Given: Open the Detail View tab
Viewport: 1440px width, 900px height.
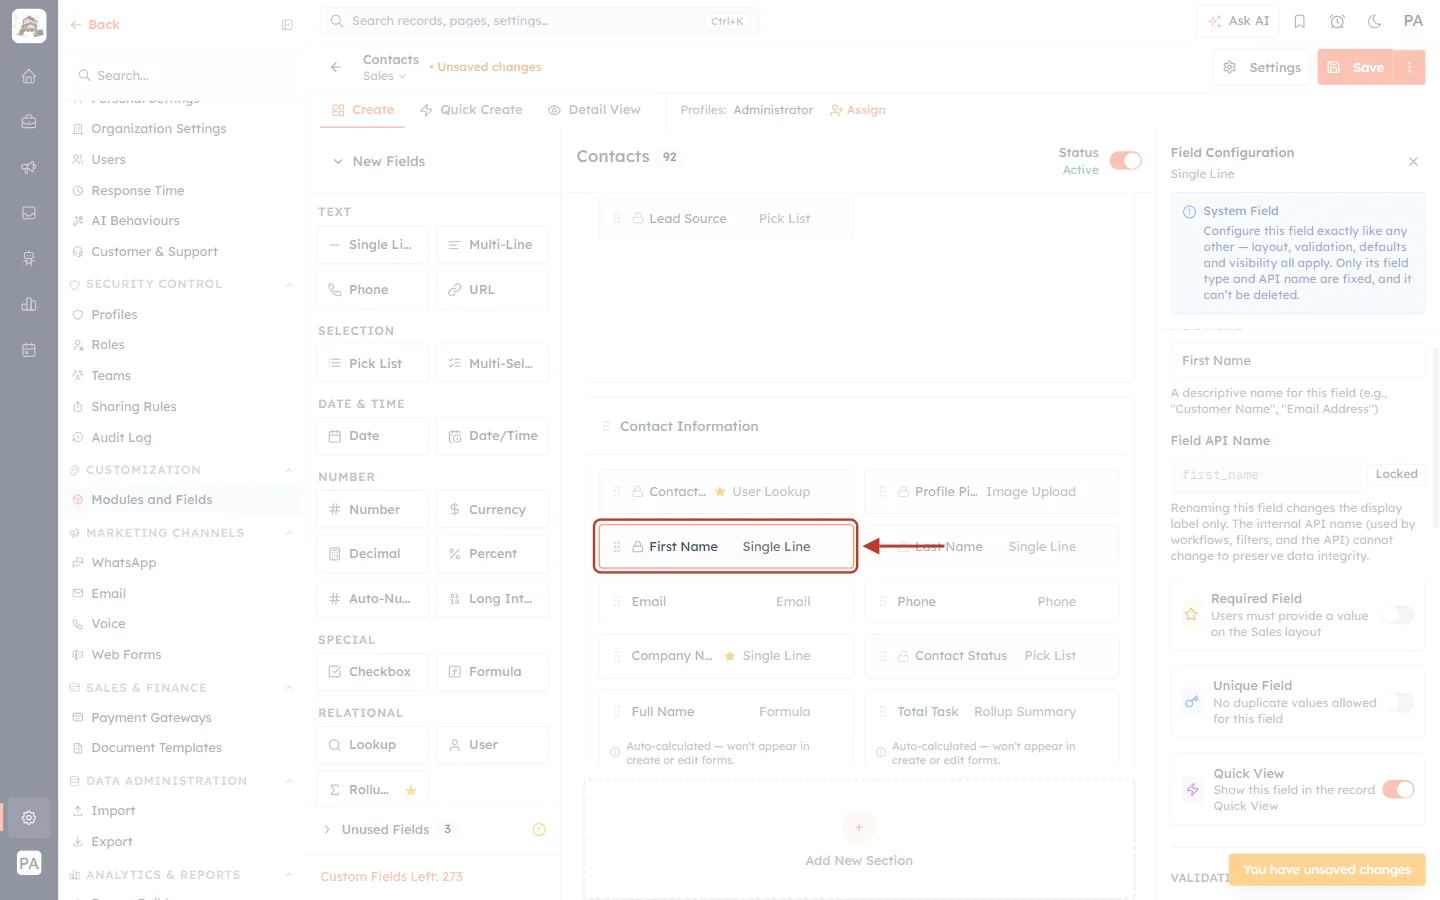Looking at the screenshot, I should point(594,110).
